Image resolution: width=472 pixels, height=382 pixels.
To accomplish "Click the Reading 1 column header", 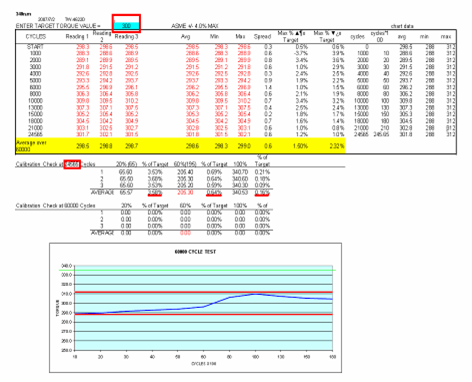I will [x=77, y=37].
